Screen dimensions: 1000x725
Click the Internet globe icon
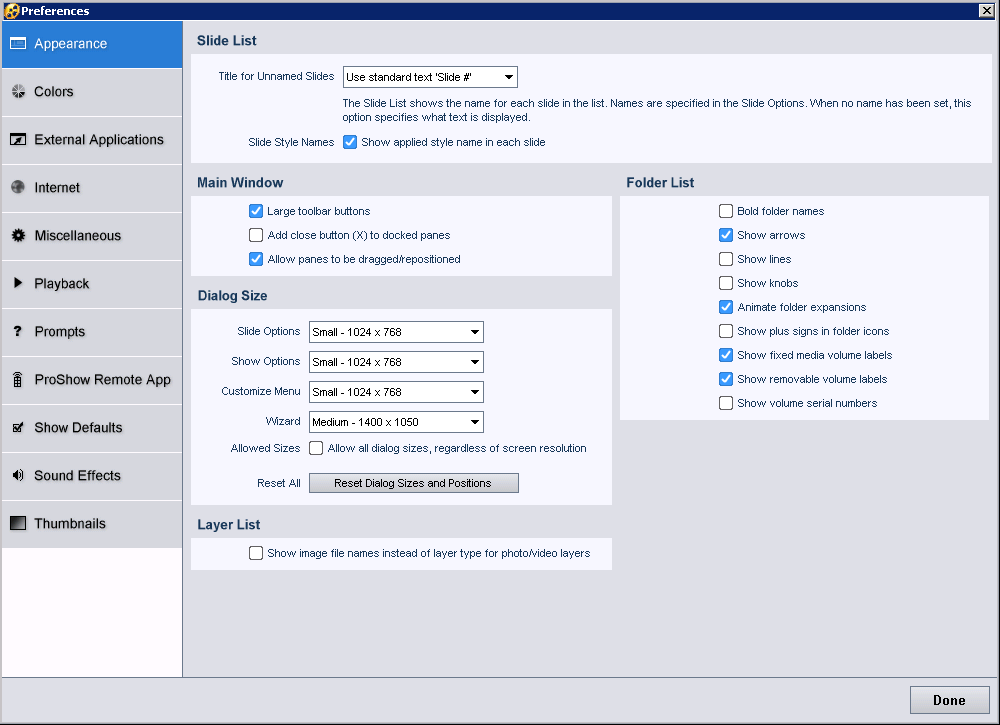pos(18,188)
